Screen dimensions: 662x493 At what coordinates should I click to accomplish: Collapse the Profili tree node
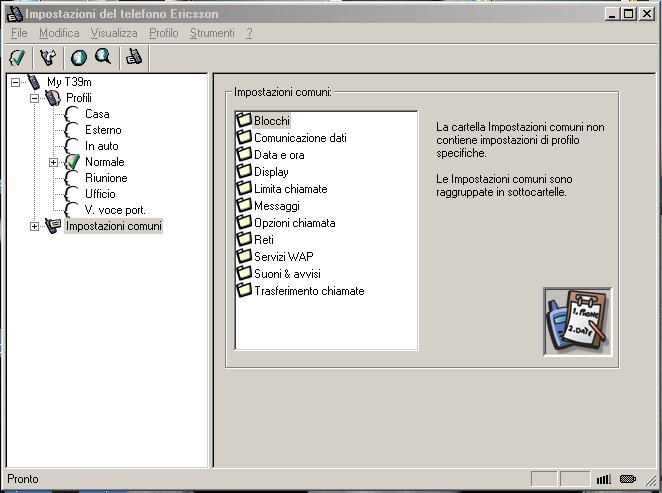coord(34,98)
